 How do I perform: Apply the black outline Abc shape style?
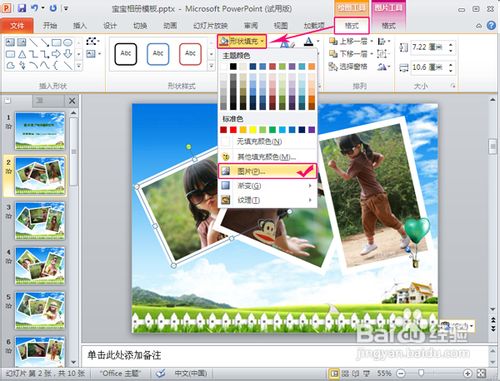tap(126, 54)
